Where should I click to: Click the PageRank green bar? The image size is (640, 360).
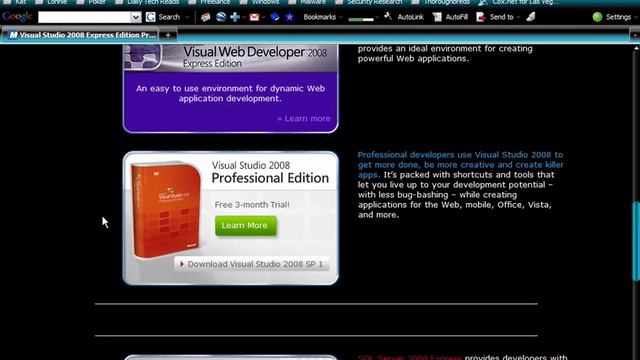(x=361, y=19)
